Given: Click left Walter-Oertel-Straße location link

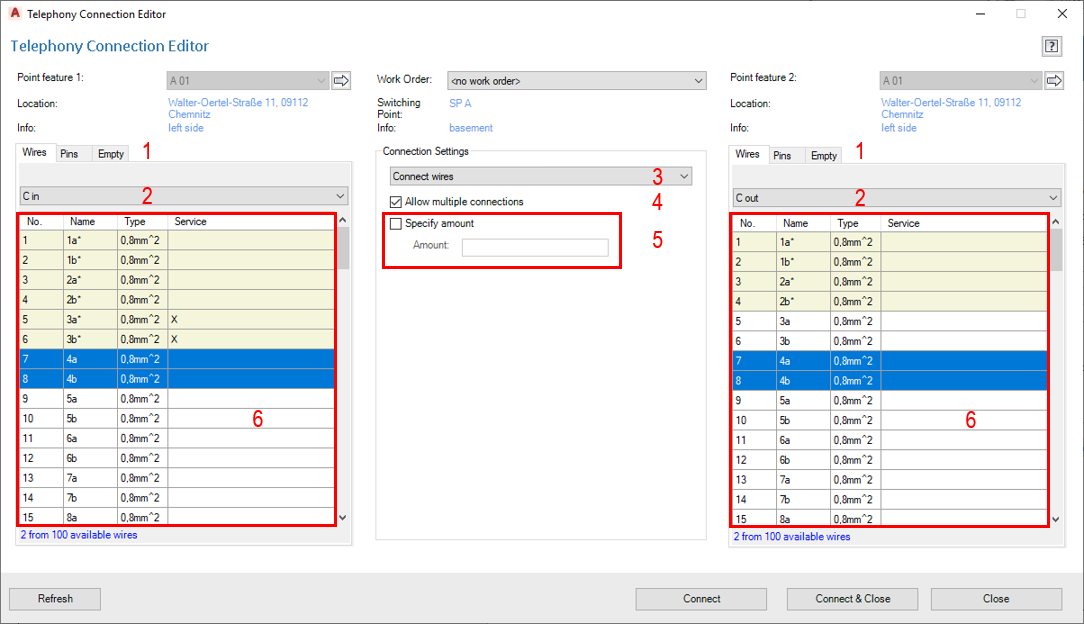Looking at the screenshot, I should pyautogui.click(x=238, y=108).
